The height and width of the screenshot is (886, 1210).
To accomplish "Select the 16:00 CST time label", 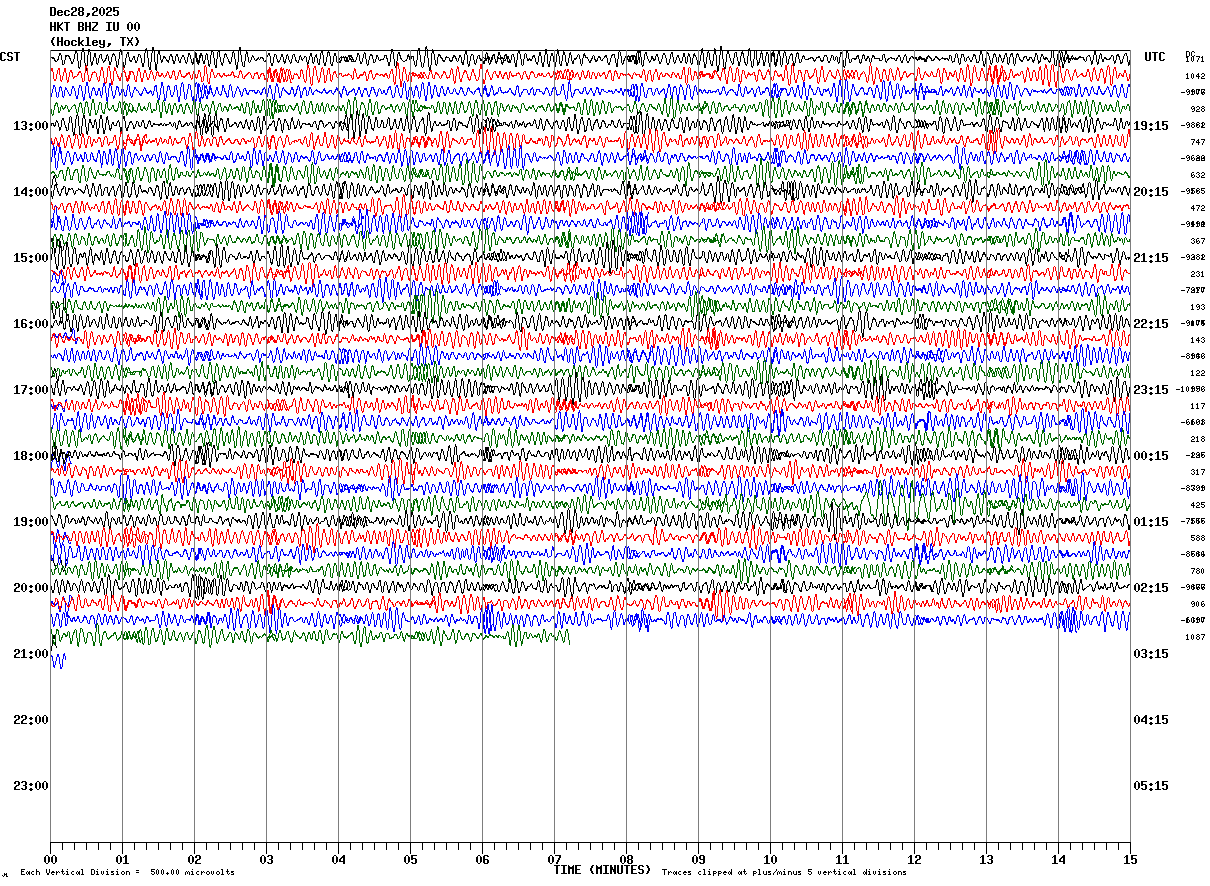I will (31, 324).
